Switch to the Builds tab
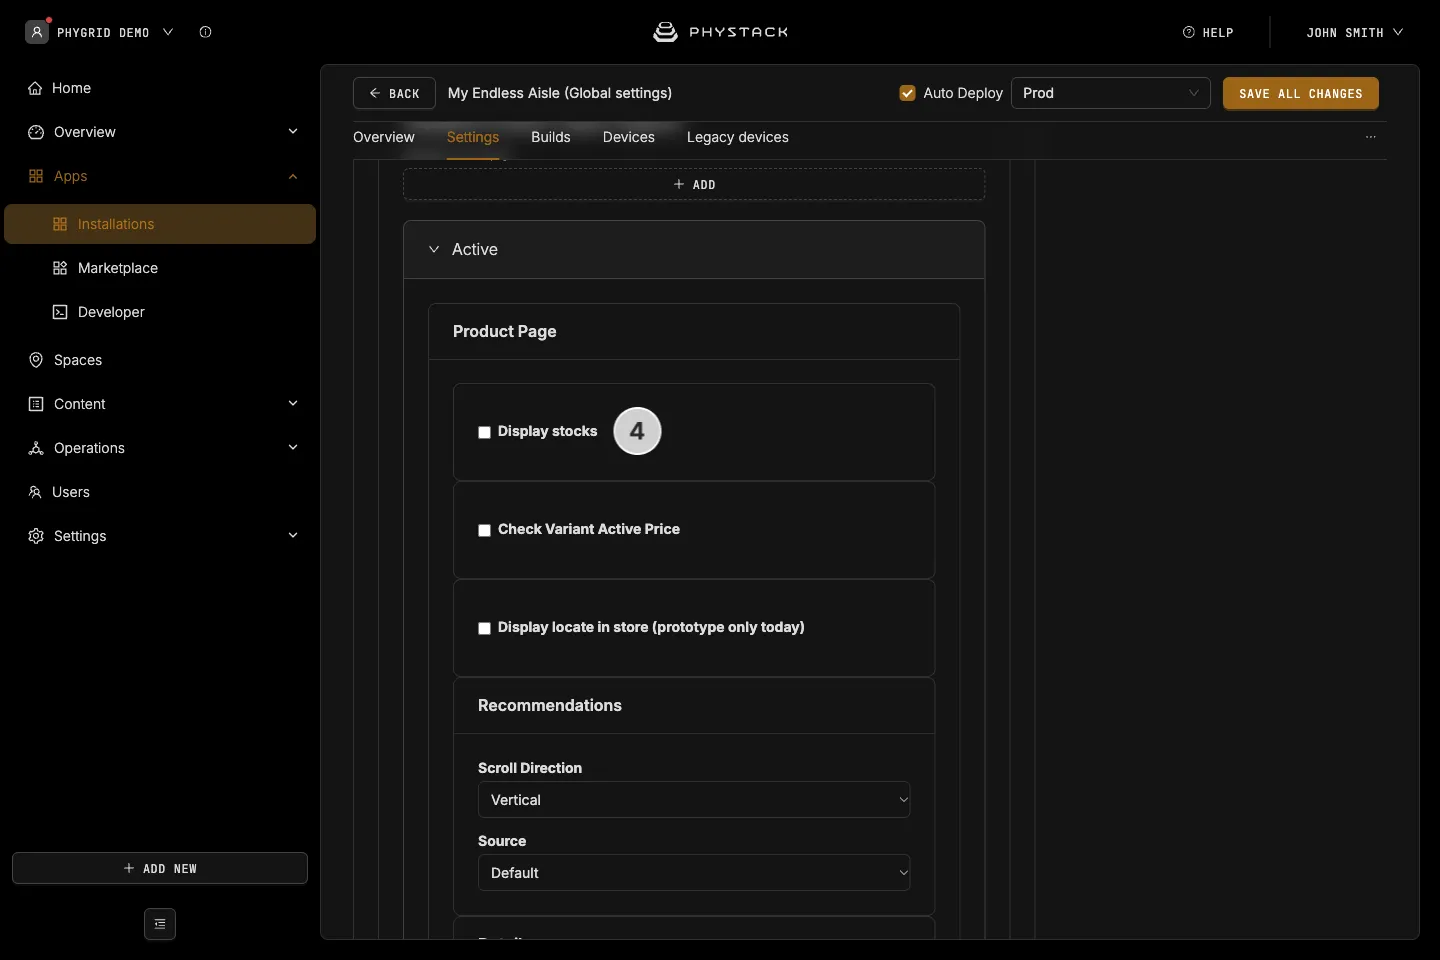 [x=551, y=137]
